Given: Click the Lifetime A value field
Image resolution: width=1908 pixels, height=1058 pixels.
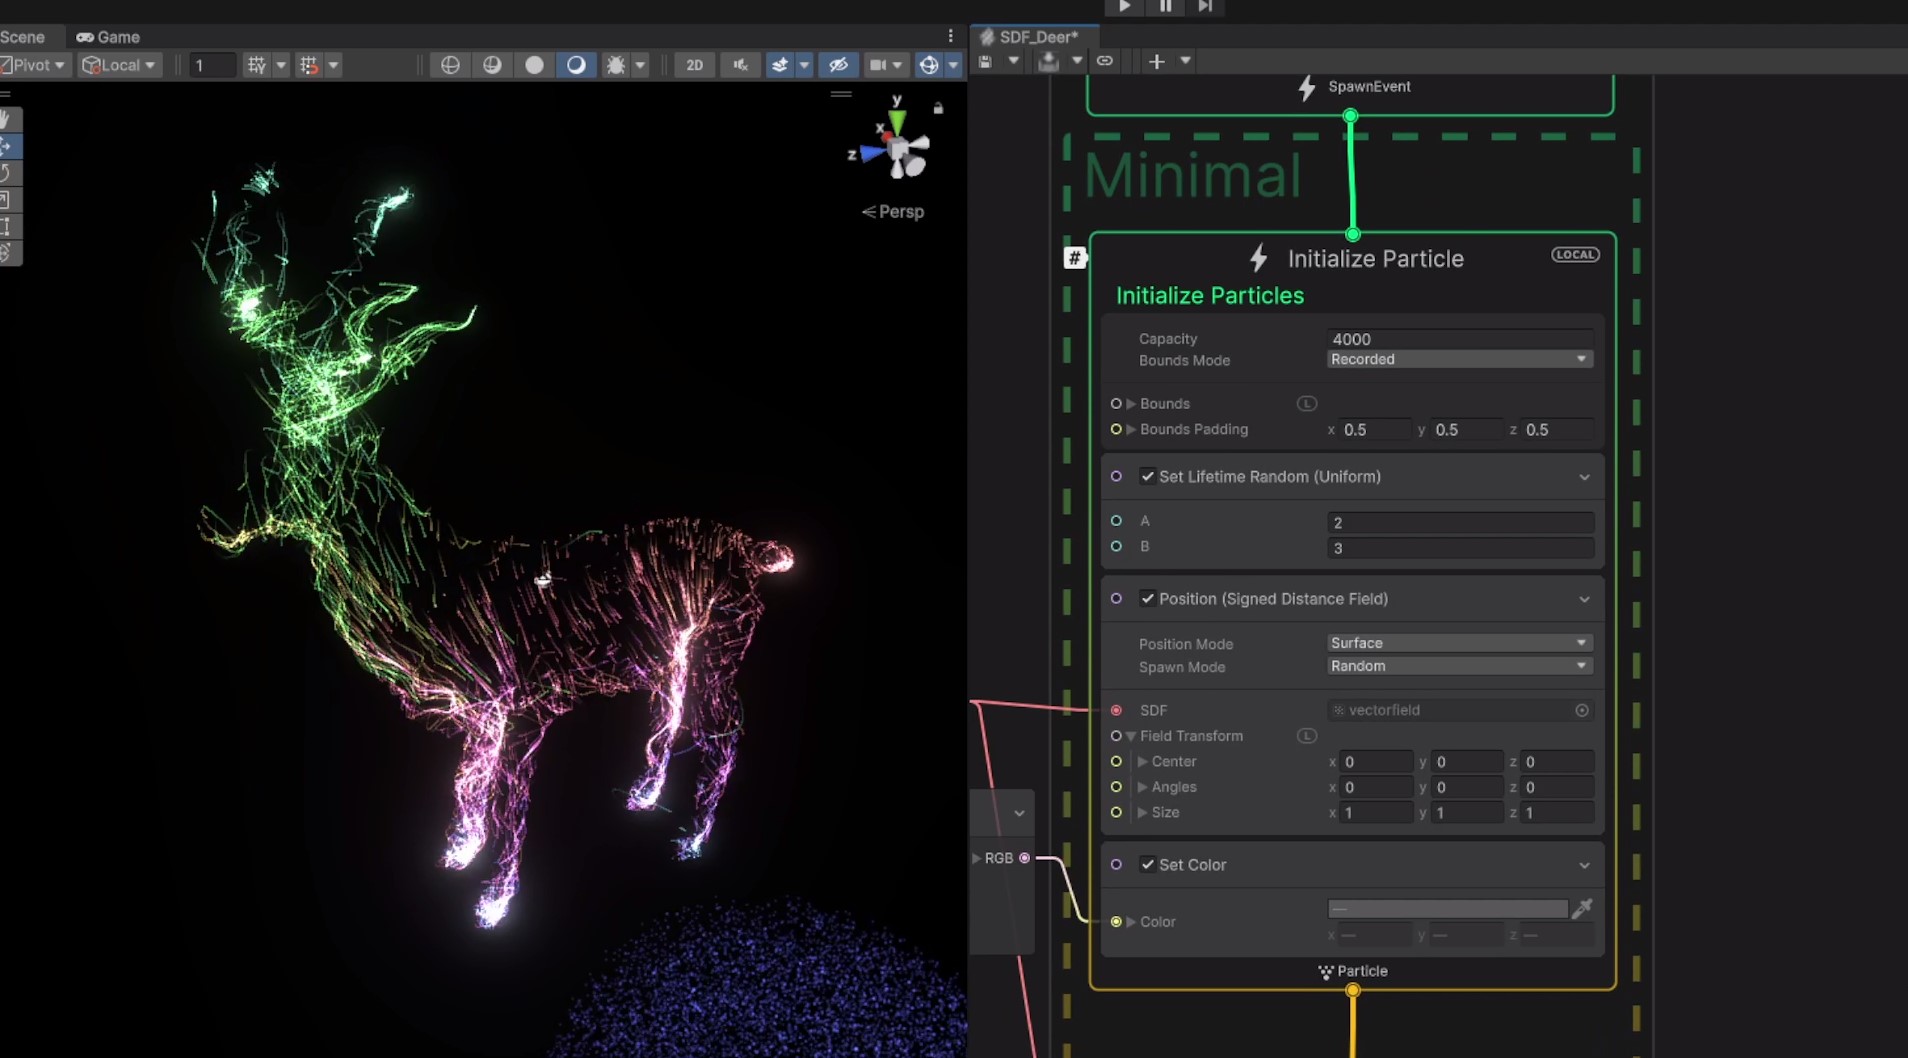Looking at the screenshot, I should pyautogui.click(x=1460, y=522).
